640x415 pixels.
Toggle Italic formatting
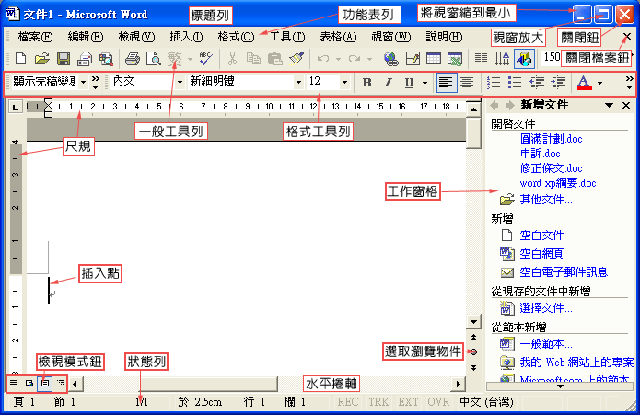tap(388, 82)
